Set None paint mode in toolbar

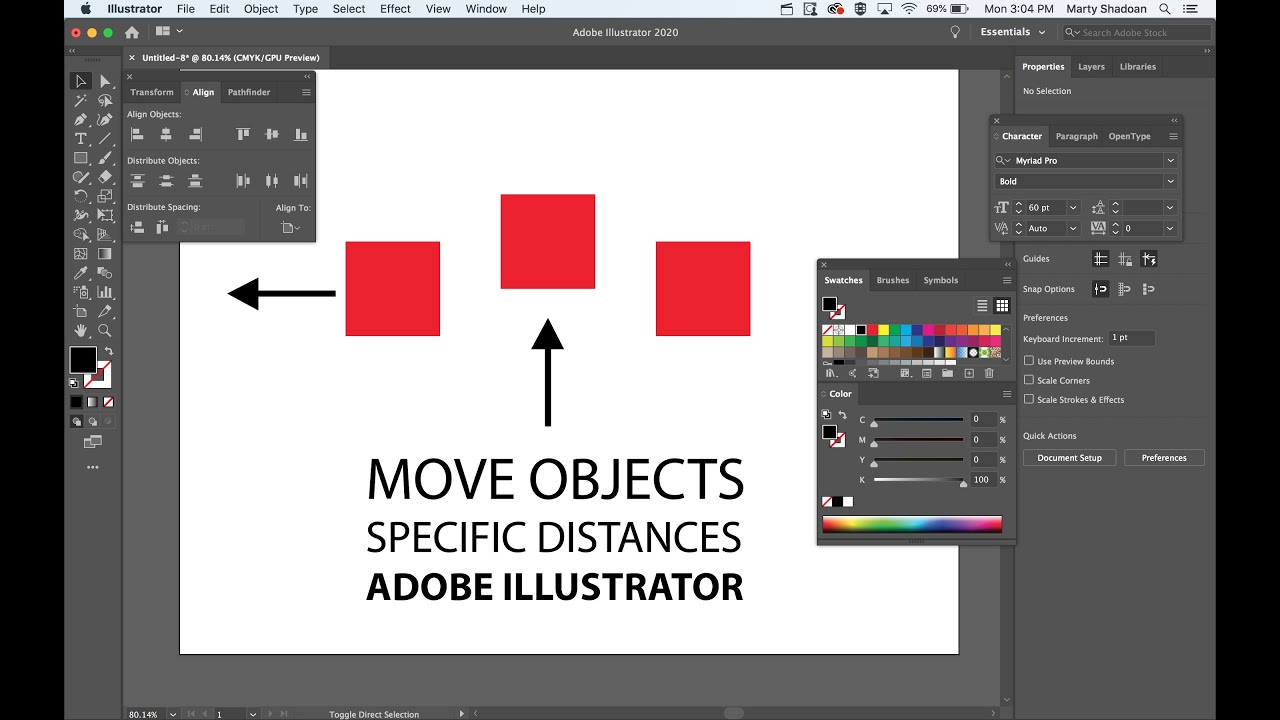(108, 402)
